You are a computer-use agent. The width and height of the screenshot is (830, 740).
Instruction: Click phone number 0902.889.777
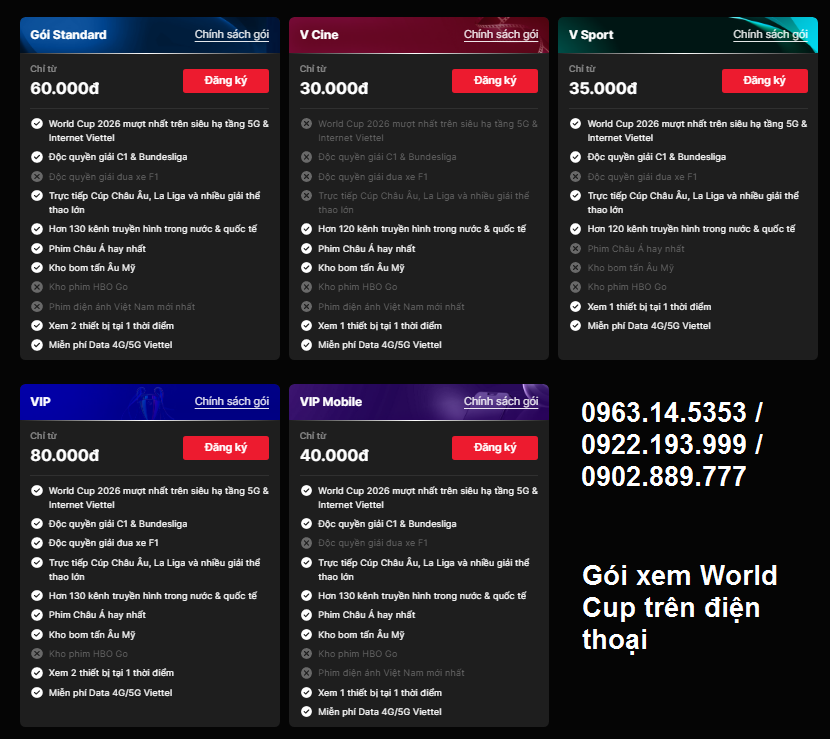click(664, 476)
